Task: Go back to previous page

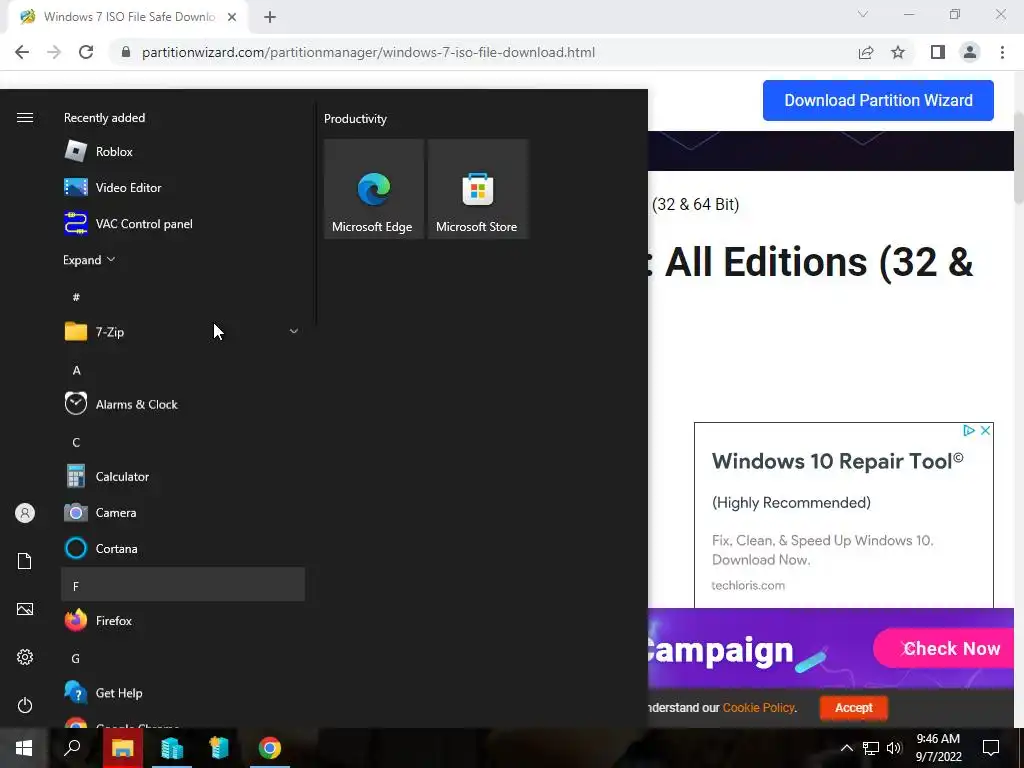Action: (x=22, y=52)
